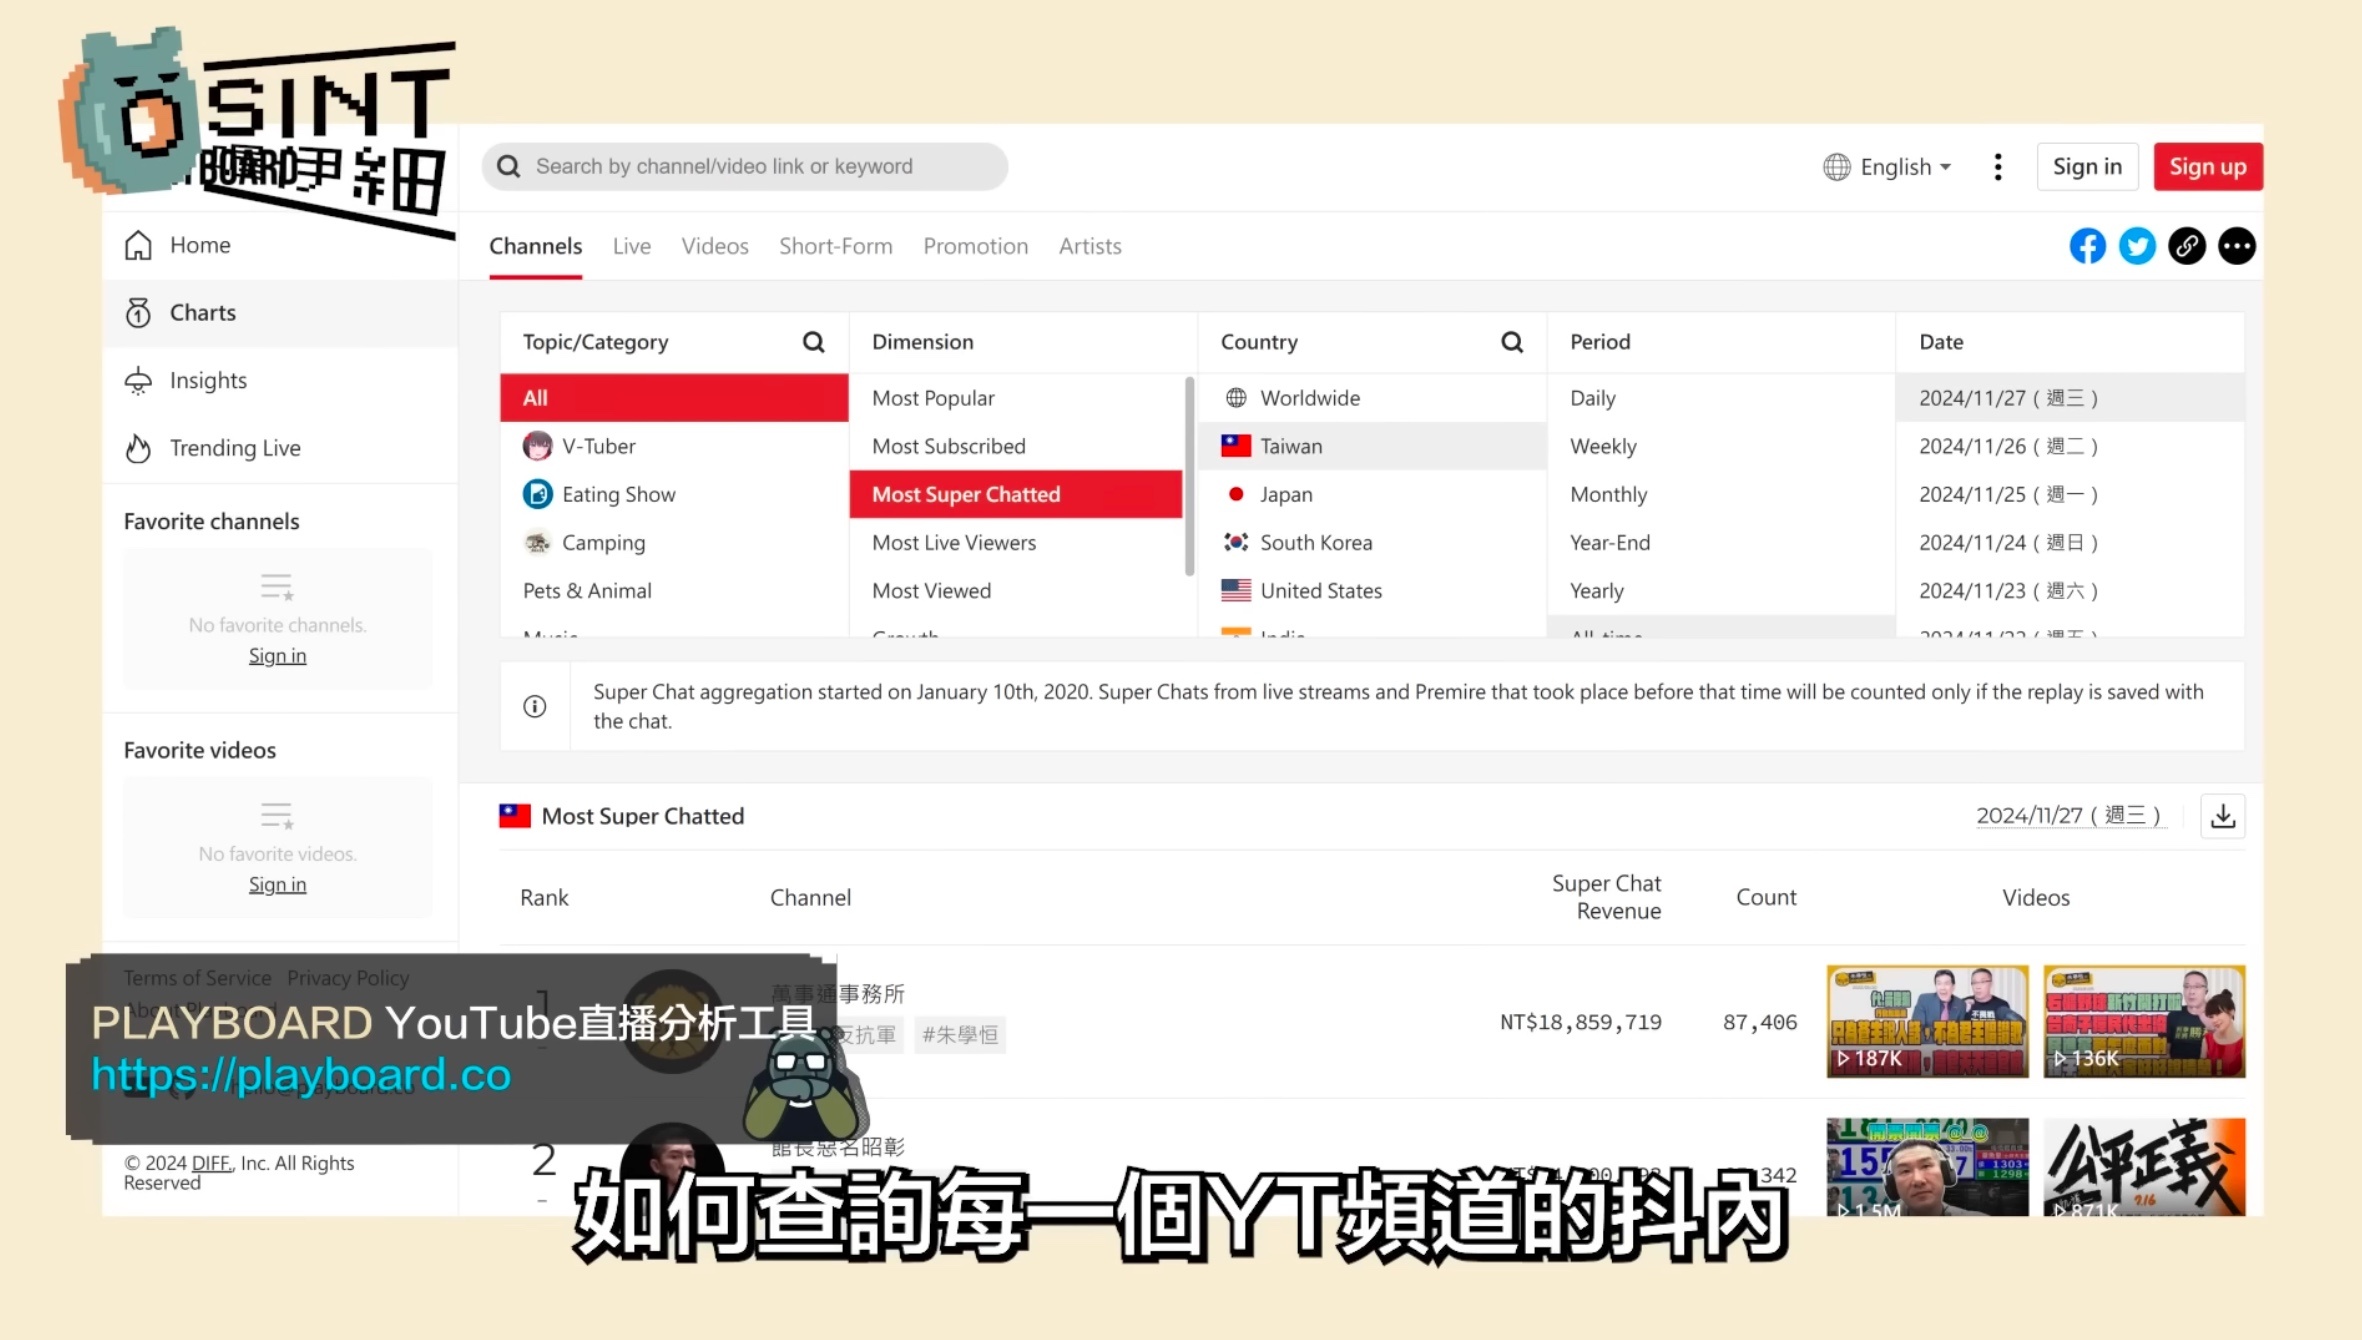Open the 2024/11/27 date selector above table
This screenshot has width=2362, height=1340.
tap(2069, 816)
